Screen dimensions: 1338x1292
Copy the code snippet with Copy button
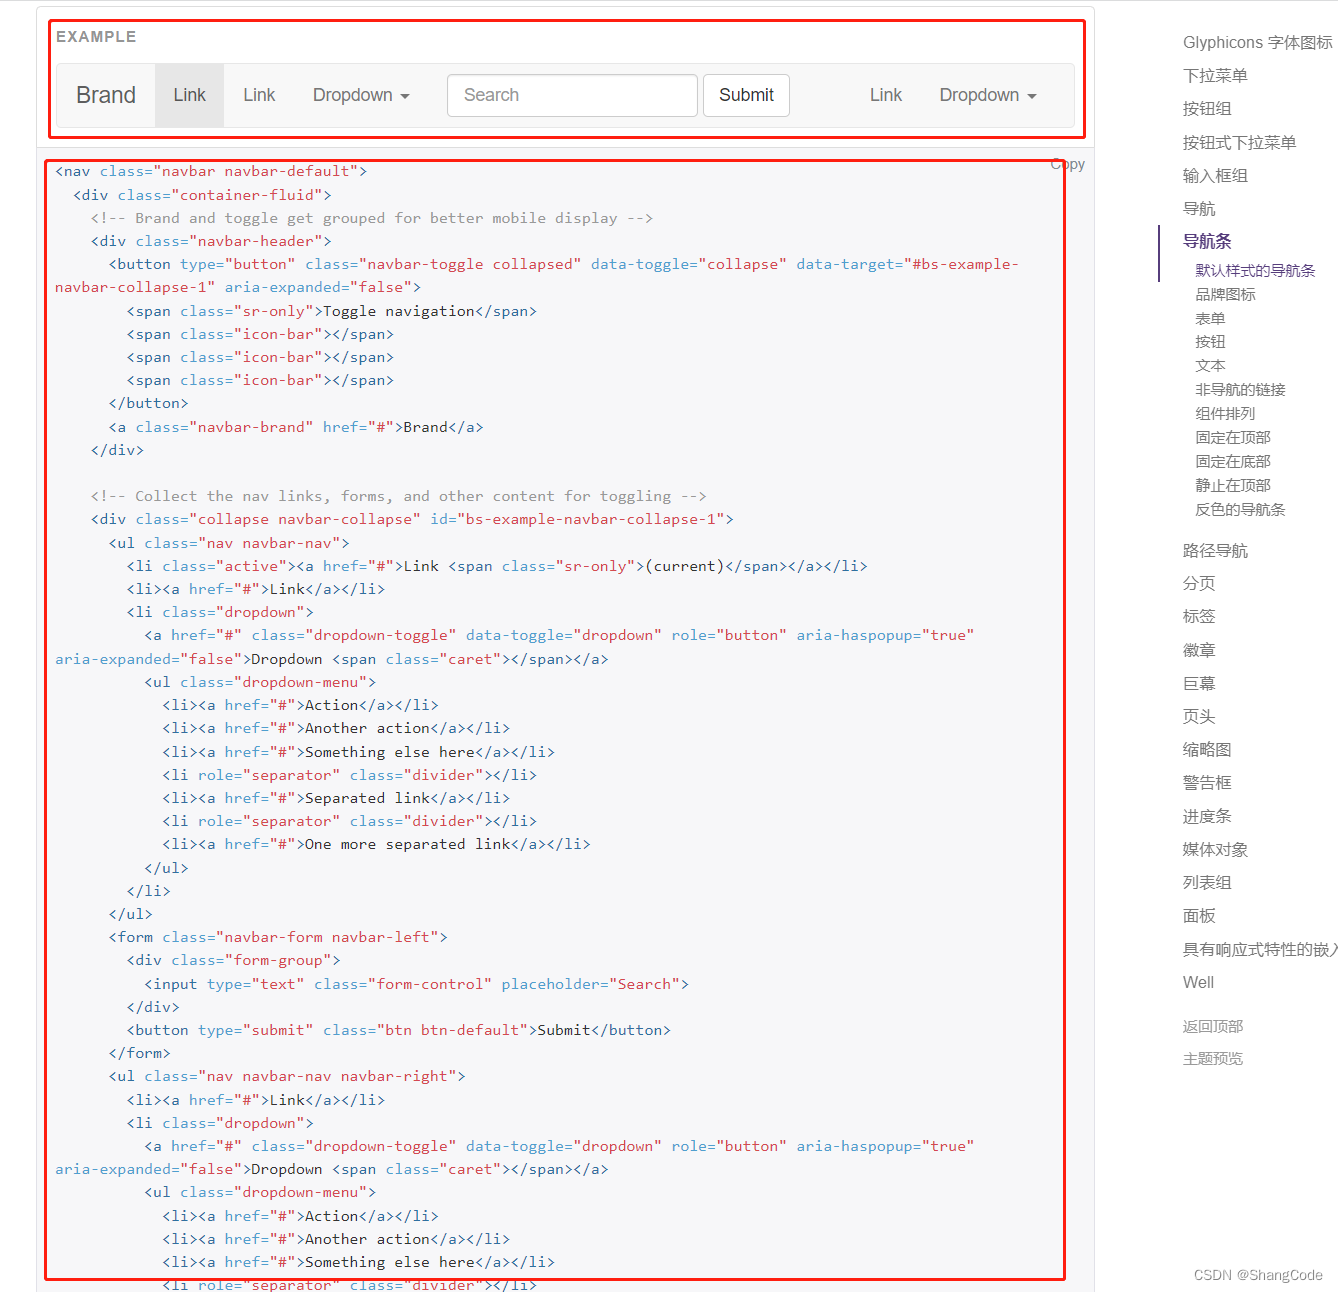click(1068, 164)
